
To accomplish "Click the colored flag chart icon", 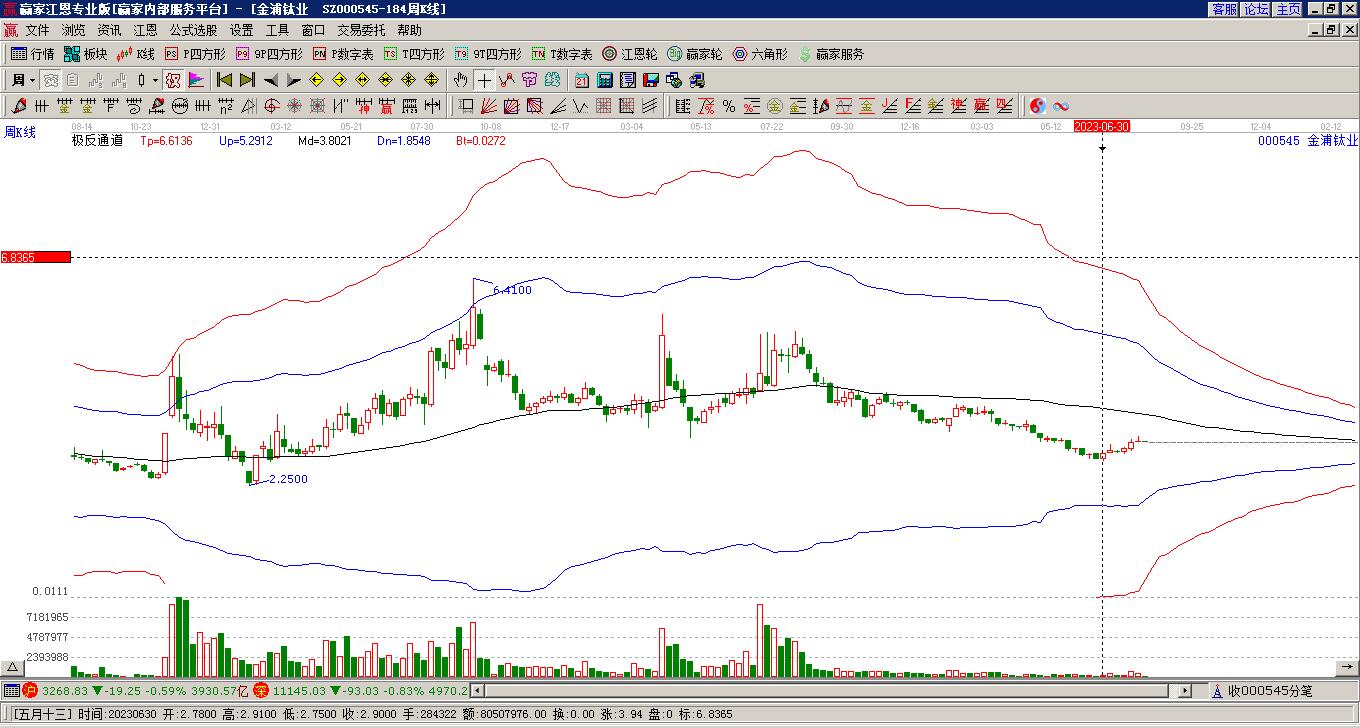I will click(195, 80).
